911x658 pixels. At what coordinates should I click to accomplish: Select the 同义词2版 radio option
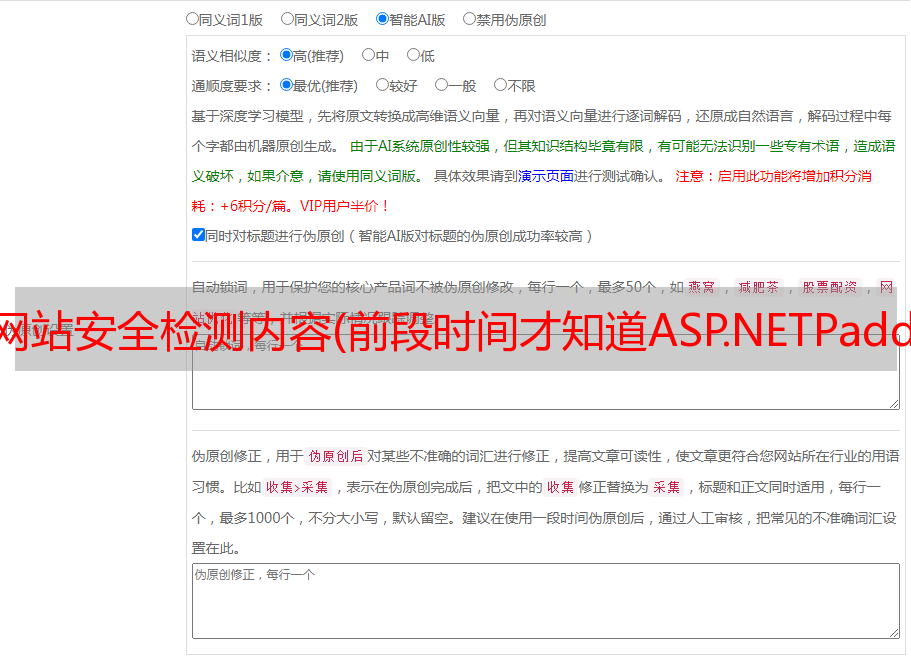click(287, 19)
